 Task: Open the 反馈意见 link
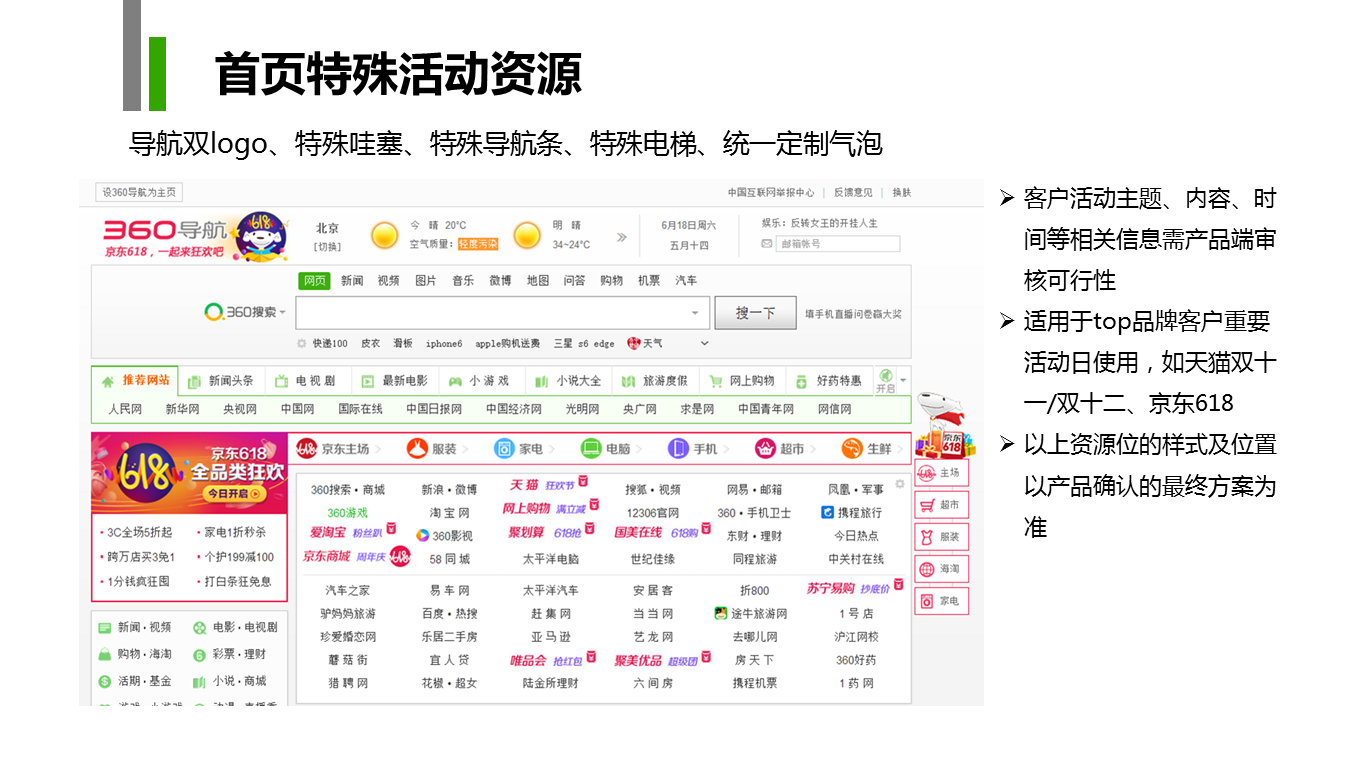[x=853, y=193]
